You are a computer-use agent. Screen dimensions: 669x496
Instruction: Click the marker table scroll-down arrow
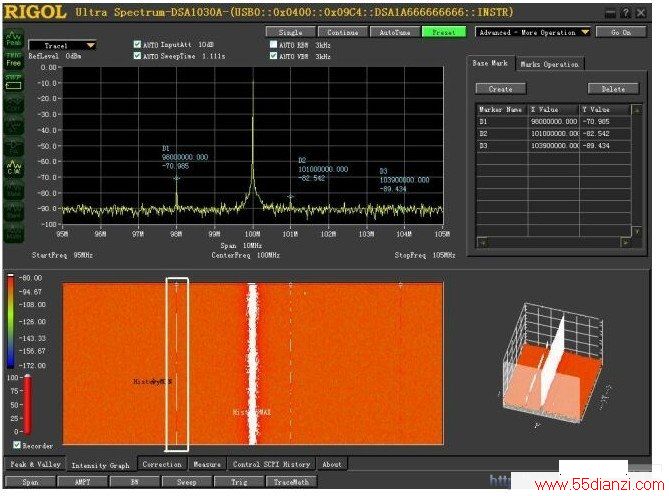(x=636, y=232)
